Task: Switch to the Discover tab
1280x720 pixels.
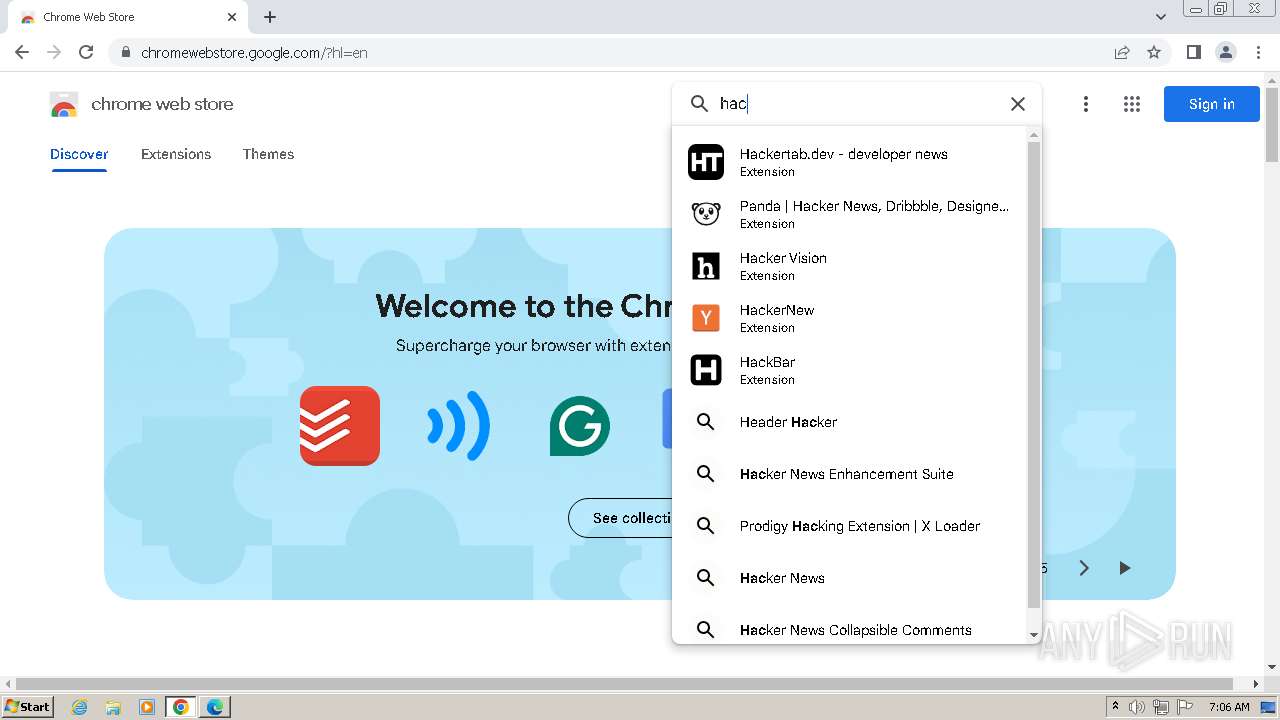Action: (79, 154)
